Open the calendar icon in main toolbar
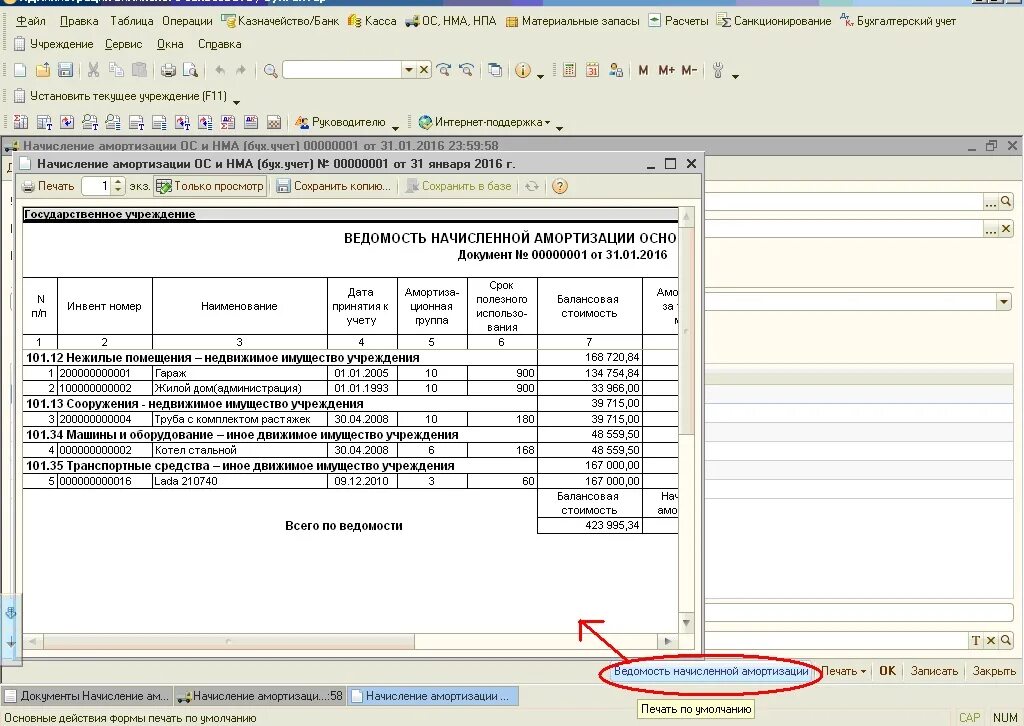Image resolution: width=1024 pixels, height=726 pixels. point(592,70)
